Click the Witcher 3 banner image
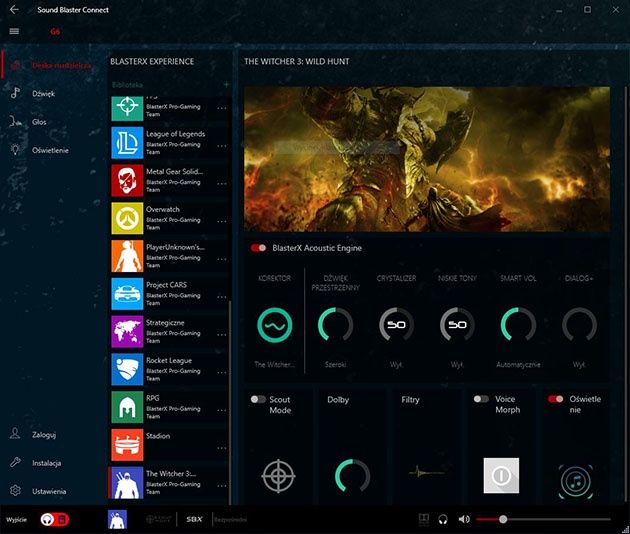This screenshot has width=630, height=534. tap(427, 159)
